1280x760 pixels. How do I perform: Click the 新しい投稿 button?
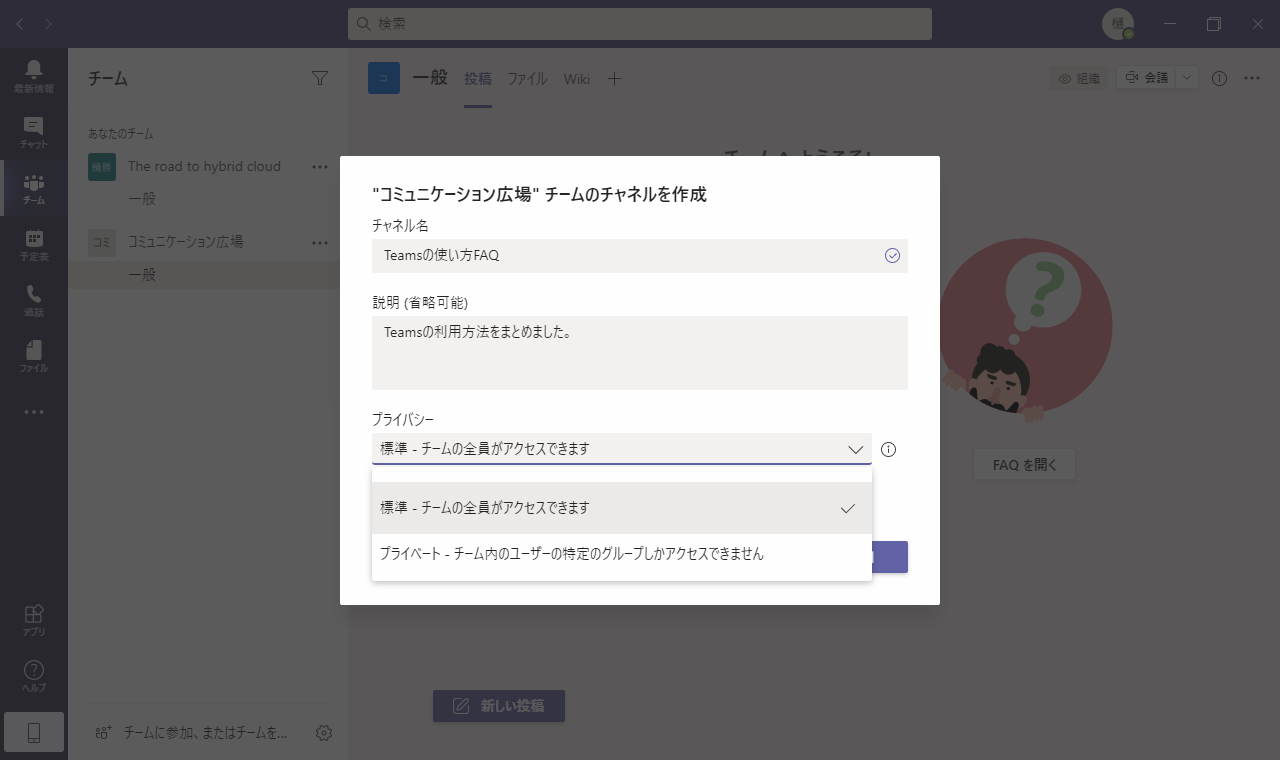coord(499,706)
